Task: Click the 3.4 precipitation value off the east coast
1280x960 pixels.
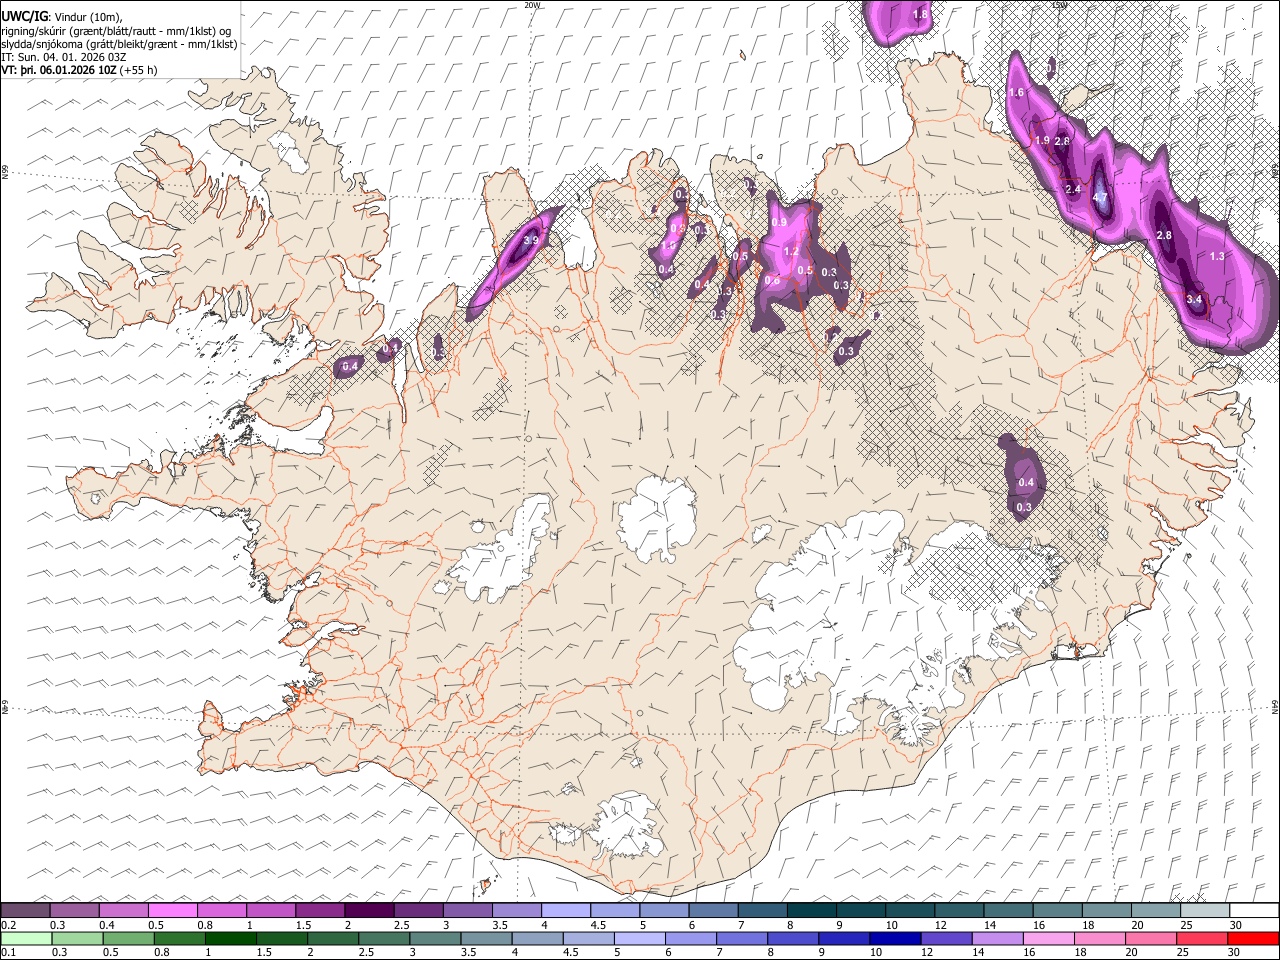Action: click(1193, 299)
